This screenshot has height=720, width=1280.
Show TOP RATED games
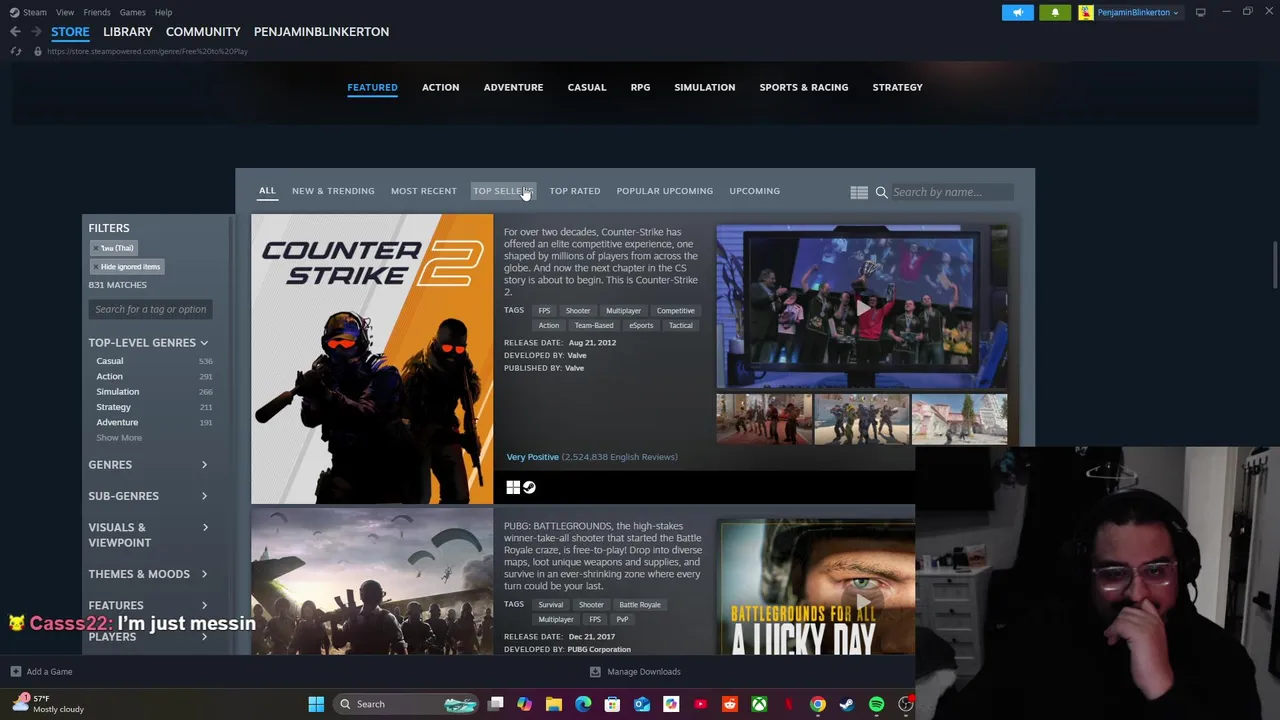pos(574,191)
